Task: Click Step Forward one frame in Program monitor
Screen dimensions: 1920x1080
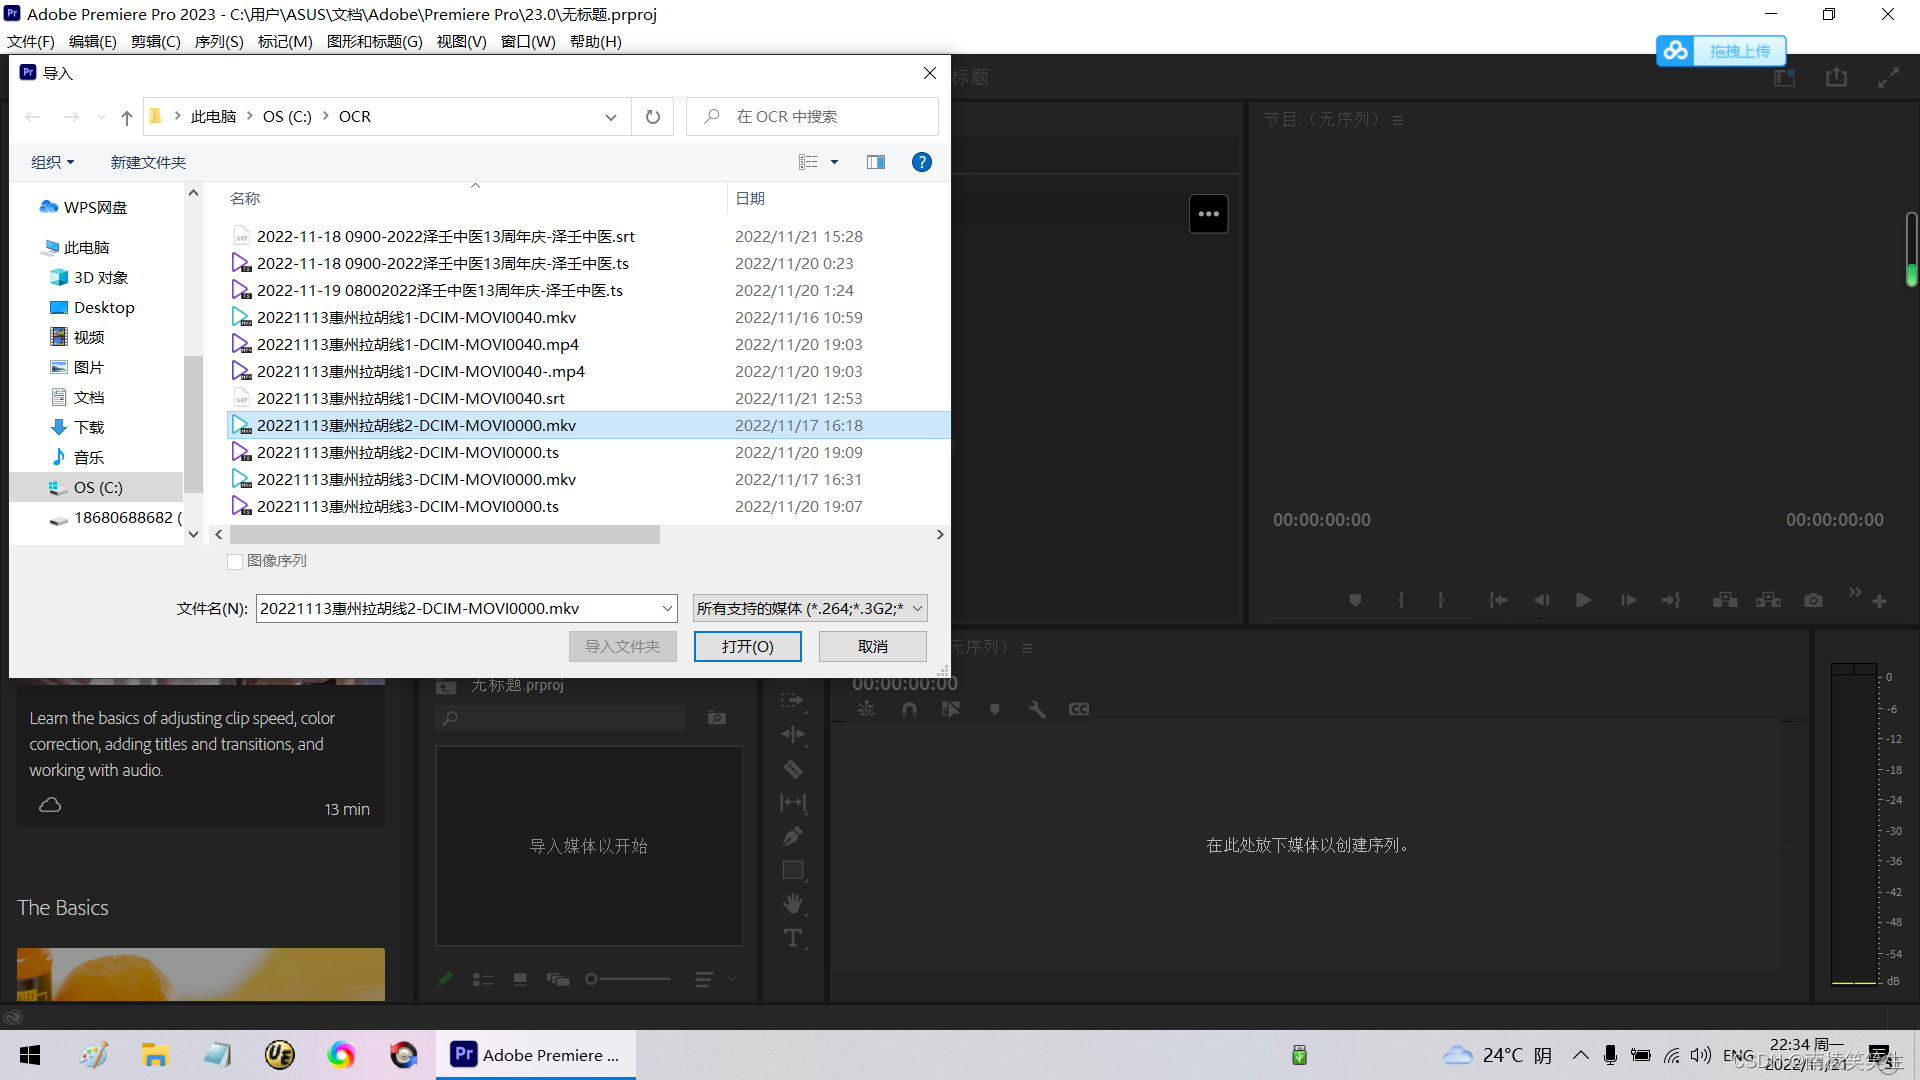Action: tap(1628, 600)
